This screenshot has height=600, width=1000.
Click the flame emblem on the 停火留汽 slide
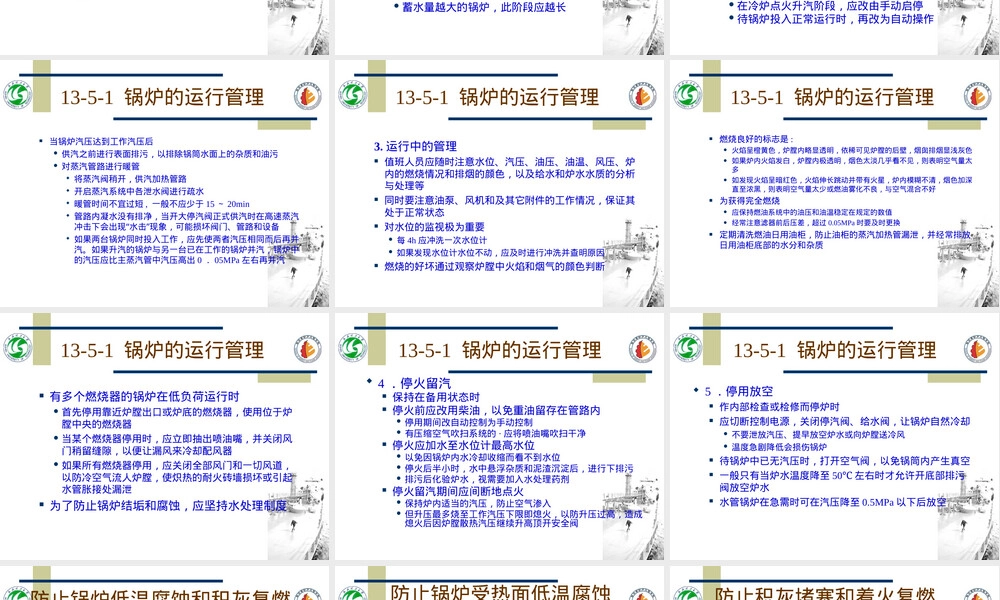(642, 349)
